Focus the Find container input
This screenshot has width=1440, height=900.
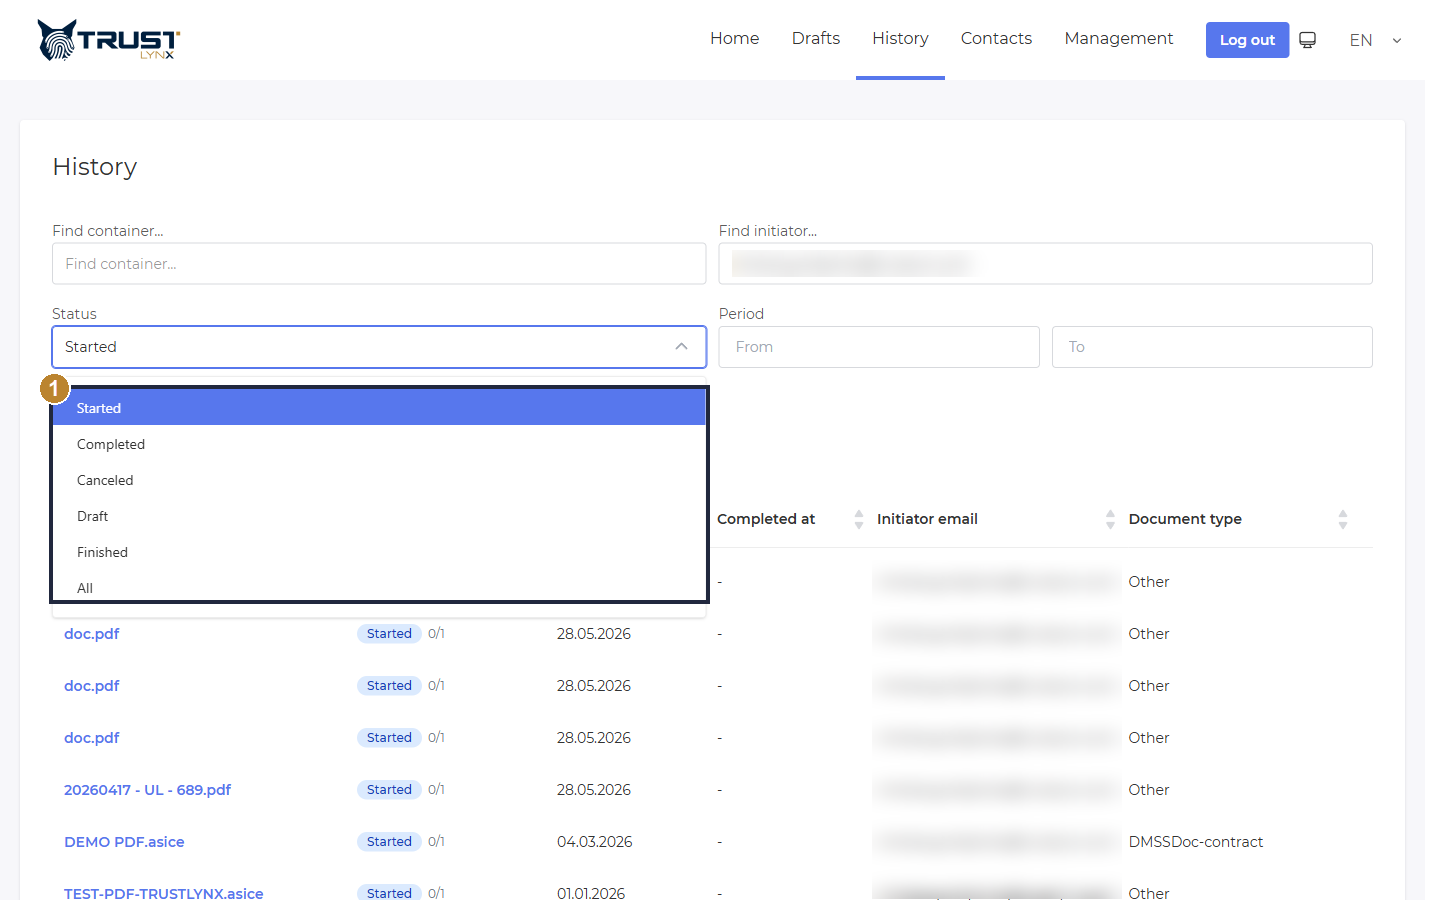pos(379,264)
